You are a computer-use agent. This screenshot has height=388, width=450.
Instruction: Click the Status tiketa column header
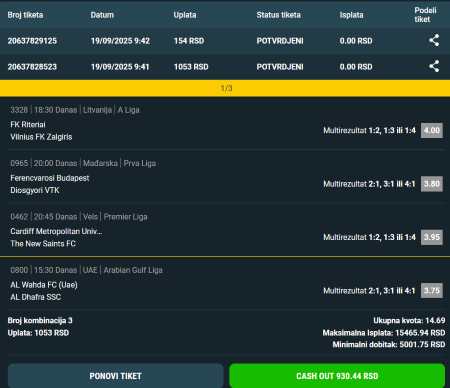click(x=279, y=15)
